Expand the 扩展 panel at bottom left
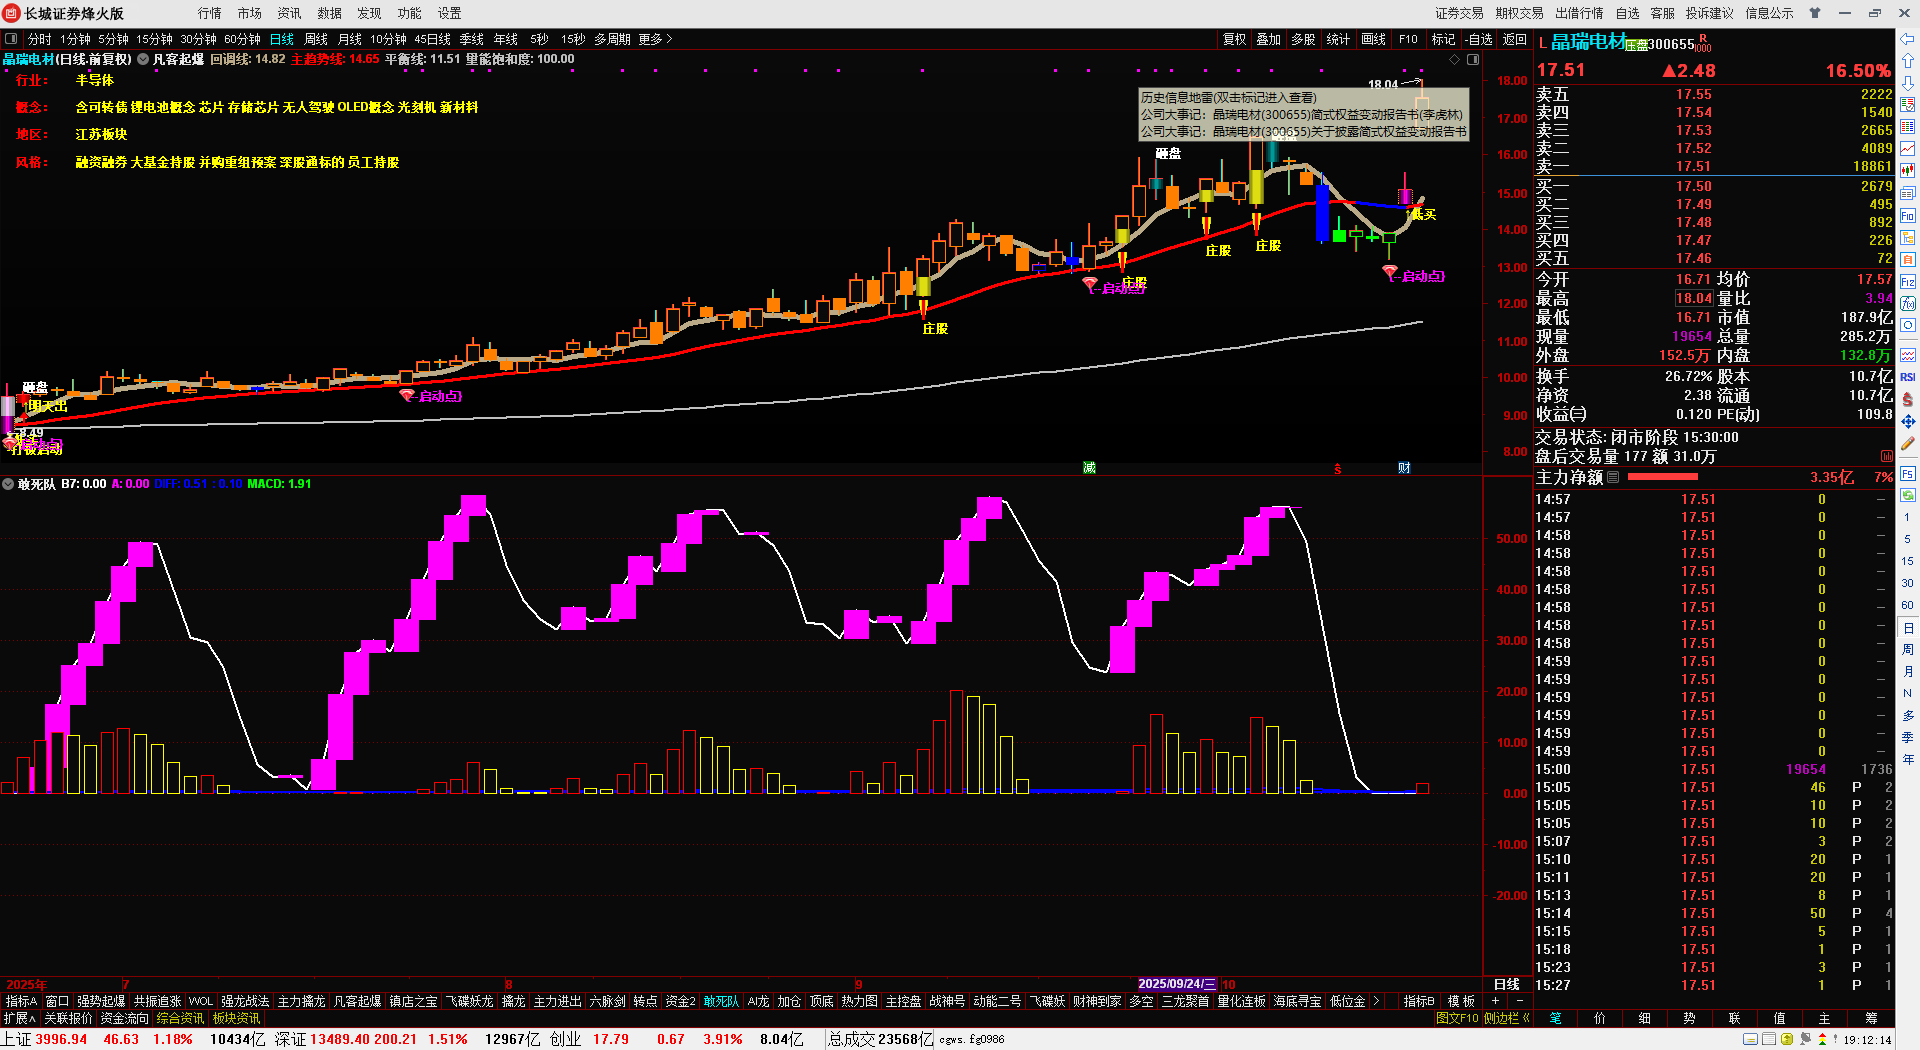The height and width of the screenshot is (1050, 1920). point(19,1018)
